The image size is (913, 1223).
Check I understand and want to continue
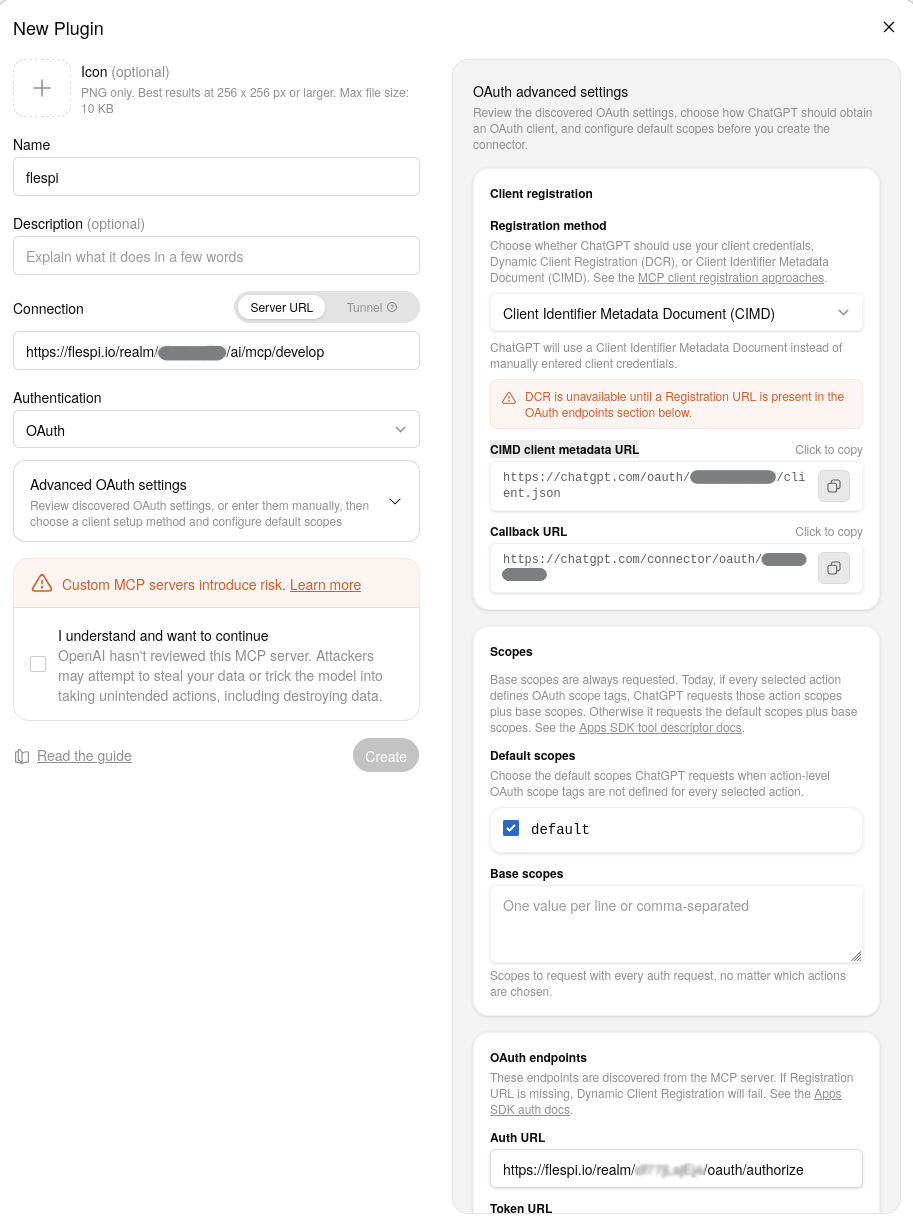(38, 664)
